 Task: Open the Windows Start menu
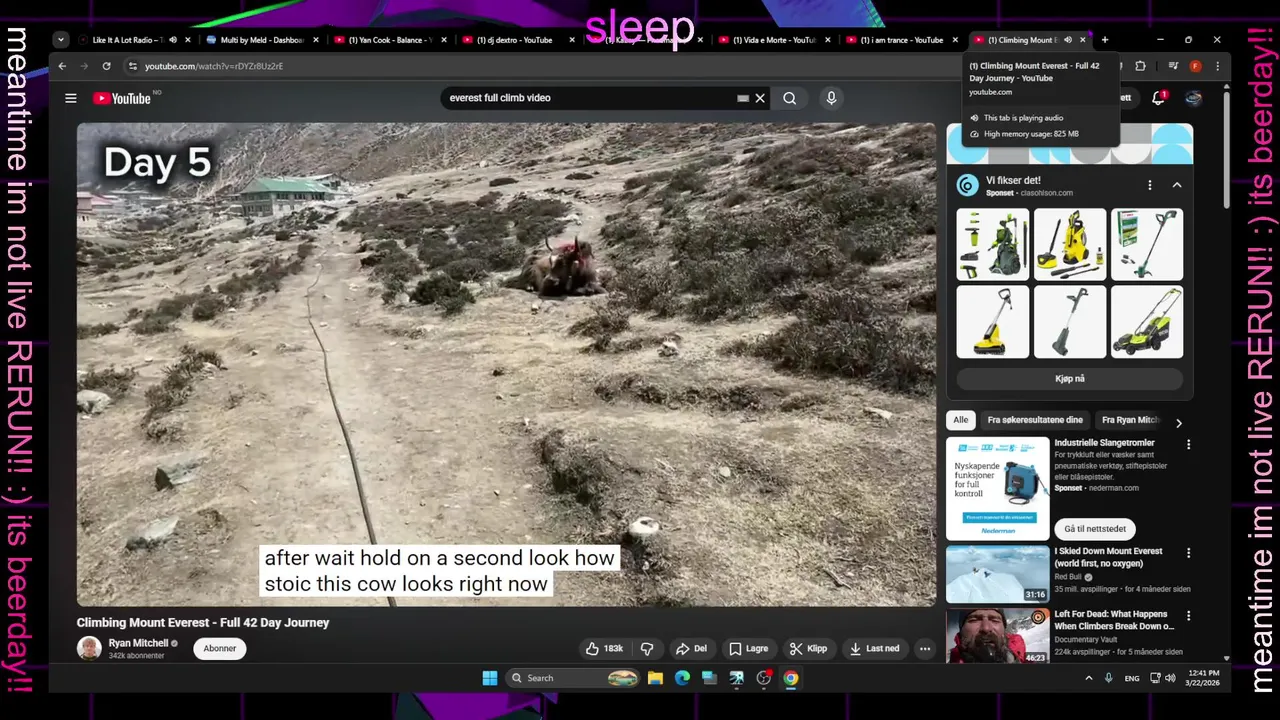pos(490,678)
